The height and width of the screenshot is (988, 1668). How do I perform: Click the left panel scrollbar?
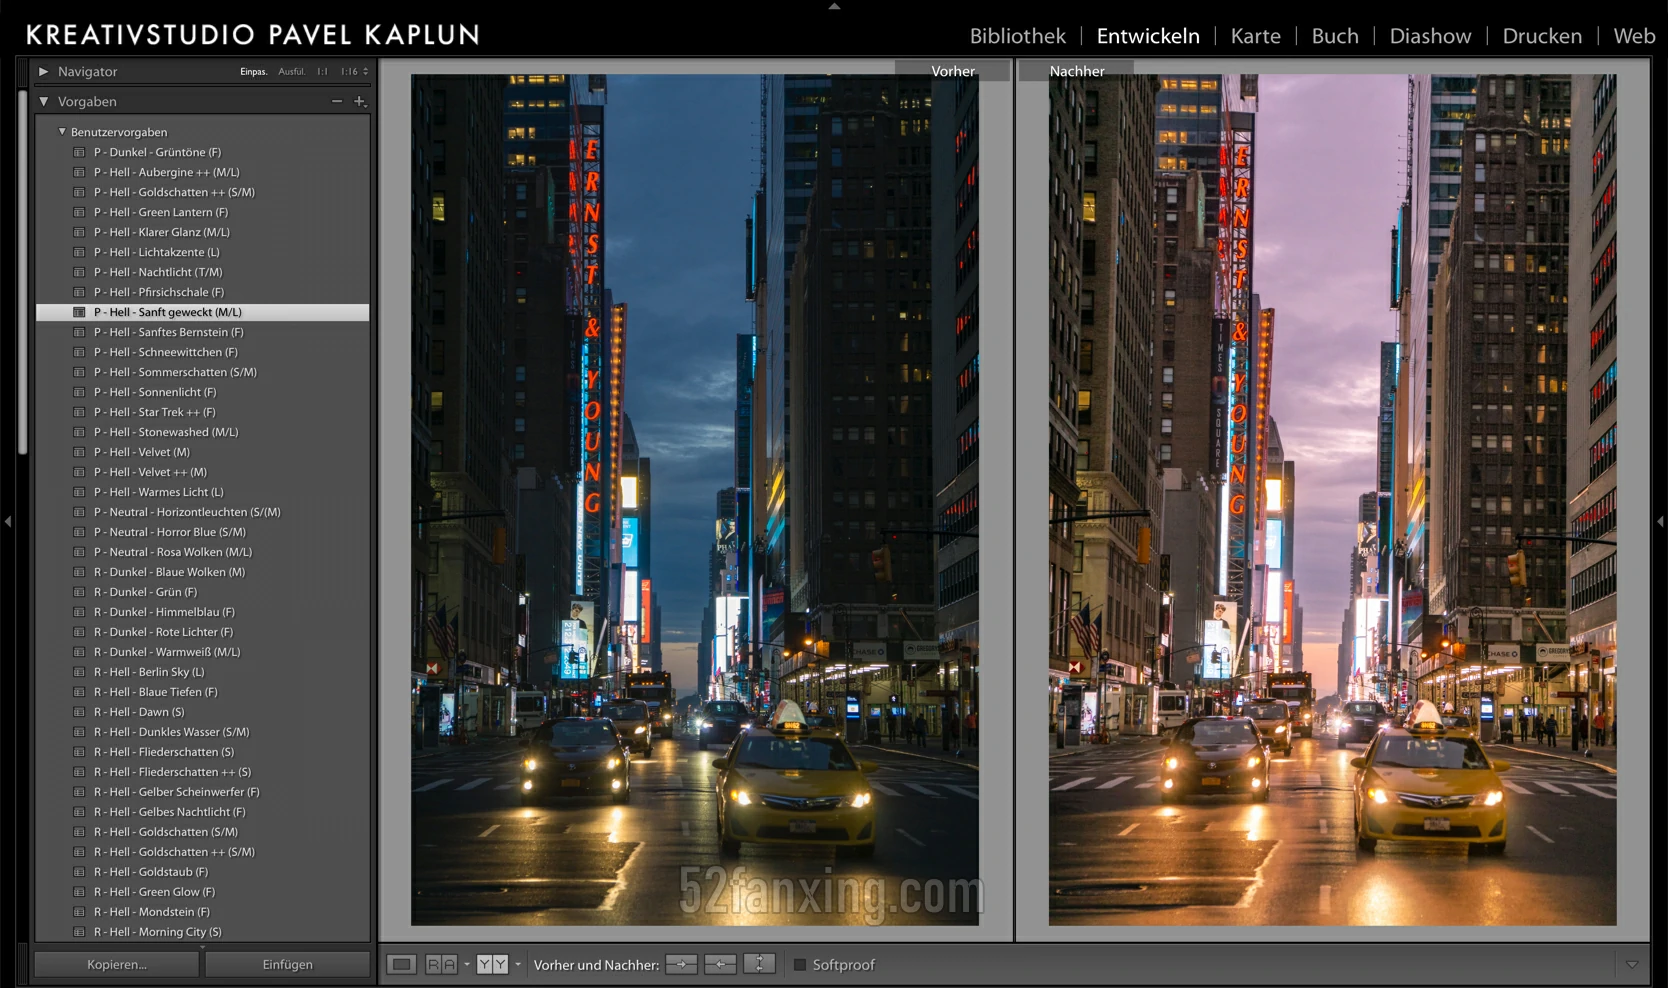pos(22,270)
